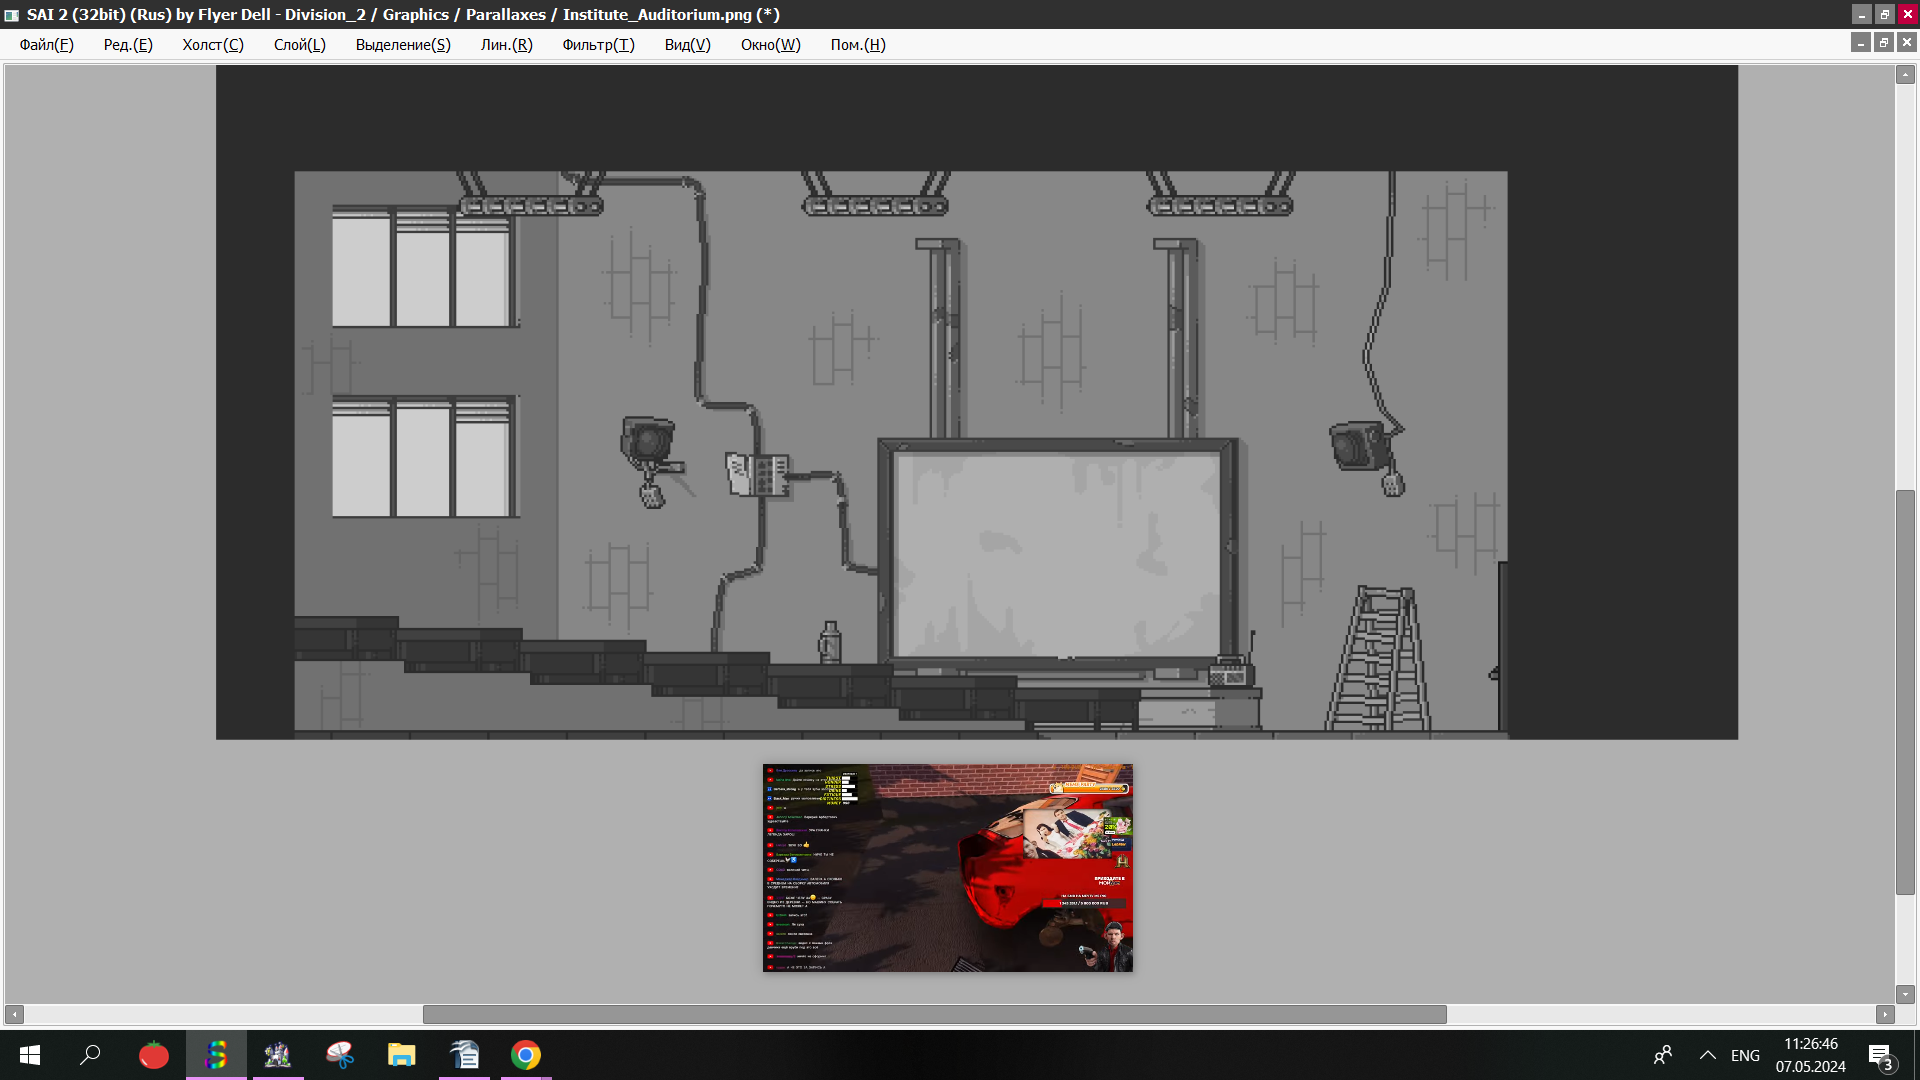
Task: Open the Вид view menu
Action: coord(687,45)
